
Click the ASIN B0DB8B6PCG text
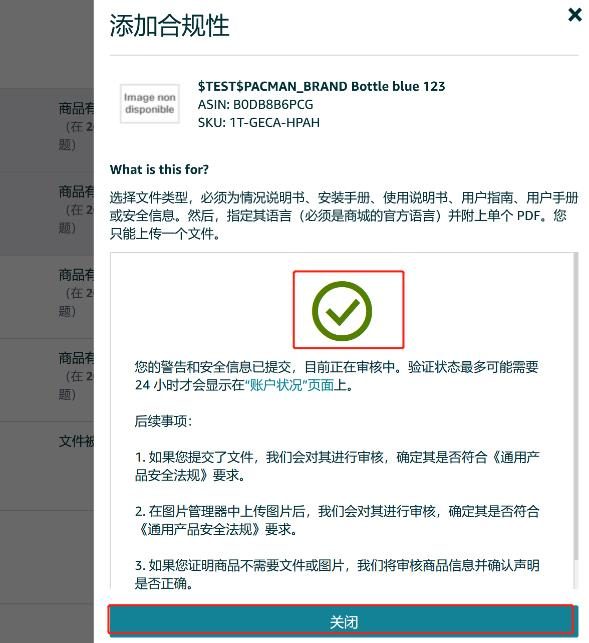point(255,105)
